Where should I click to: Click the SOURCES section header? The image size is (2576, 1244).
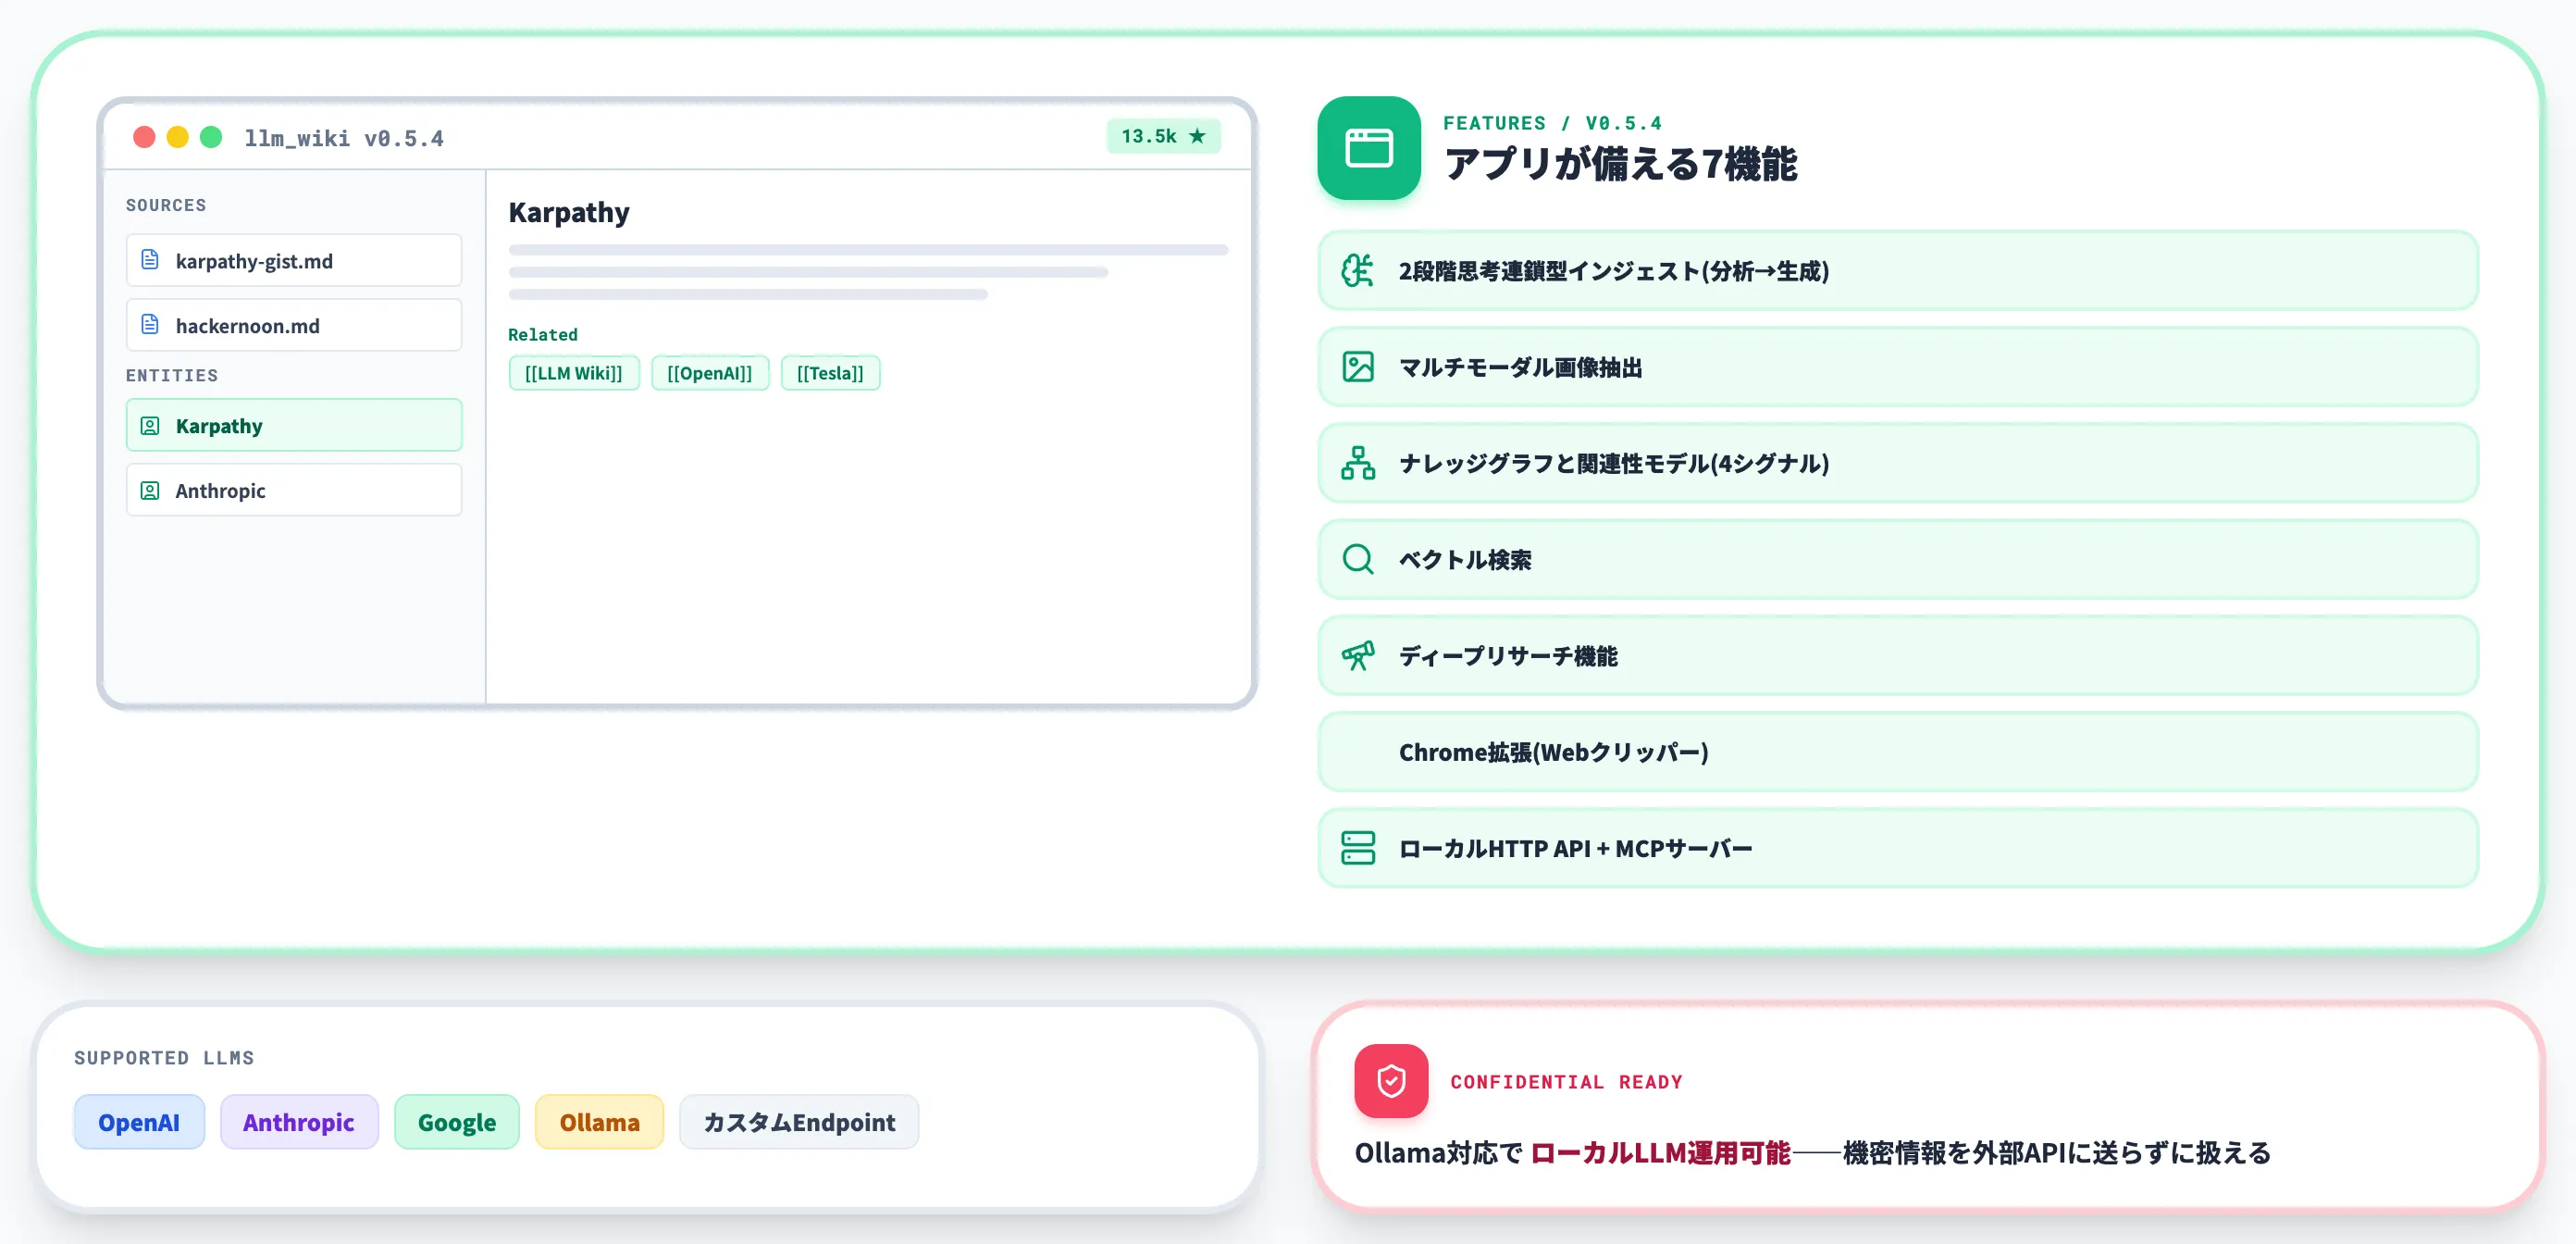point(166,205)
